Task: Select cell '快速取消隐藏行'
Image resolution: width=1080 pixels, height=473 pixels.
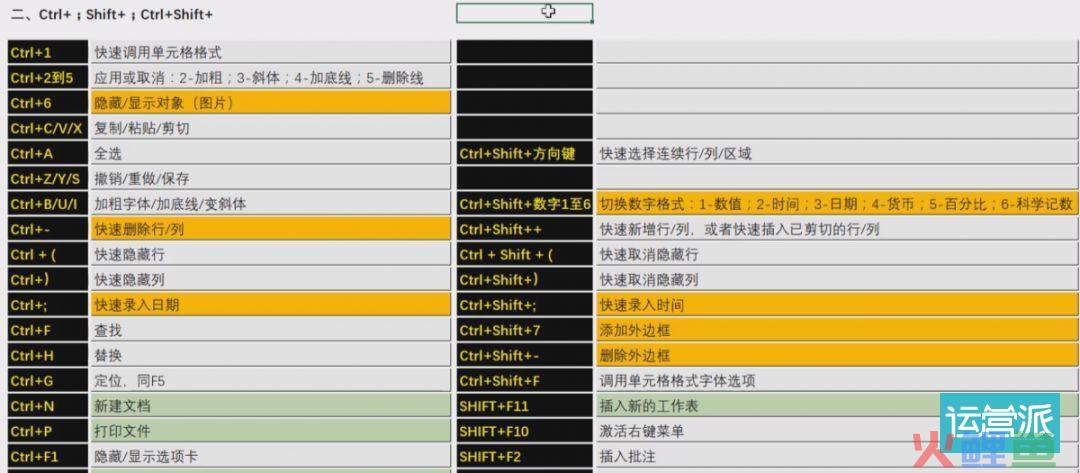Action: [x=837, y=254]
